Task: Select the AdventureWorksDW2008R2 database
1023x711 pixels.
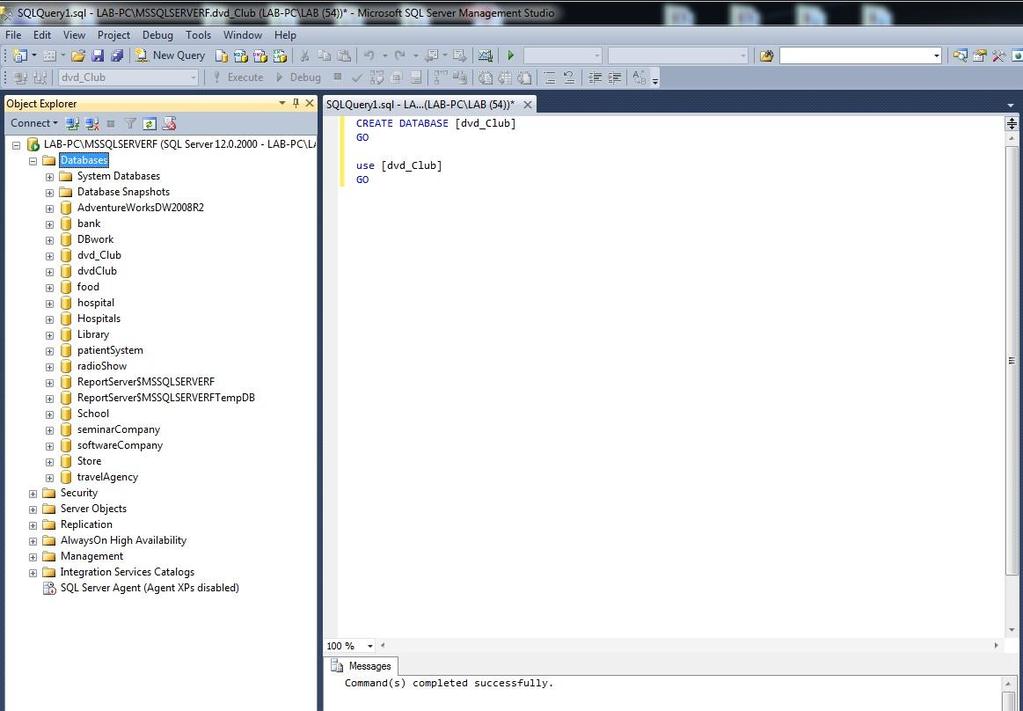Action: [140, 207]
